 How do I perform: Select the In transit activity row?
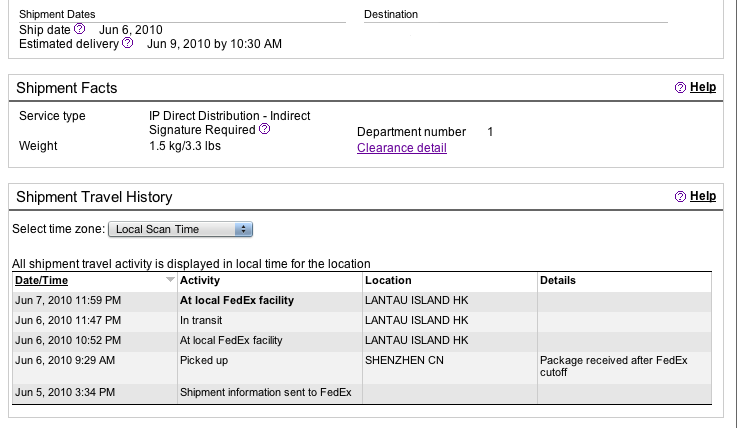362,321
